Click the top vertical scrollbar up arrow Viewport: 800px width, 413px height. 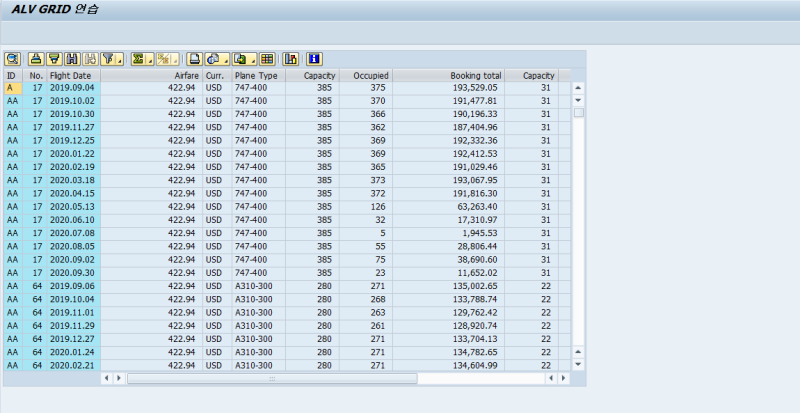pos(578,88)
